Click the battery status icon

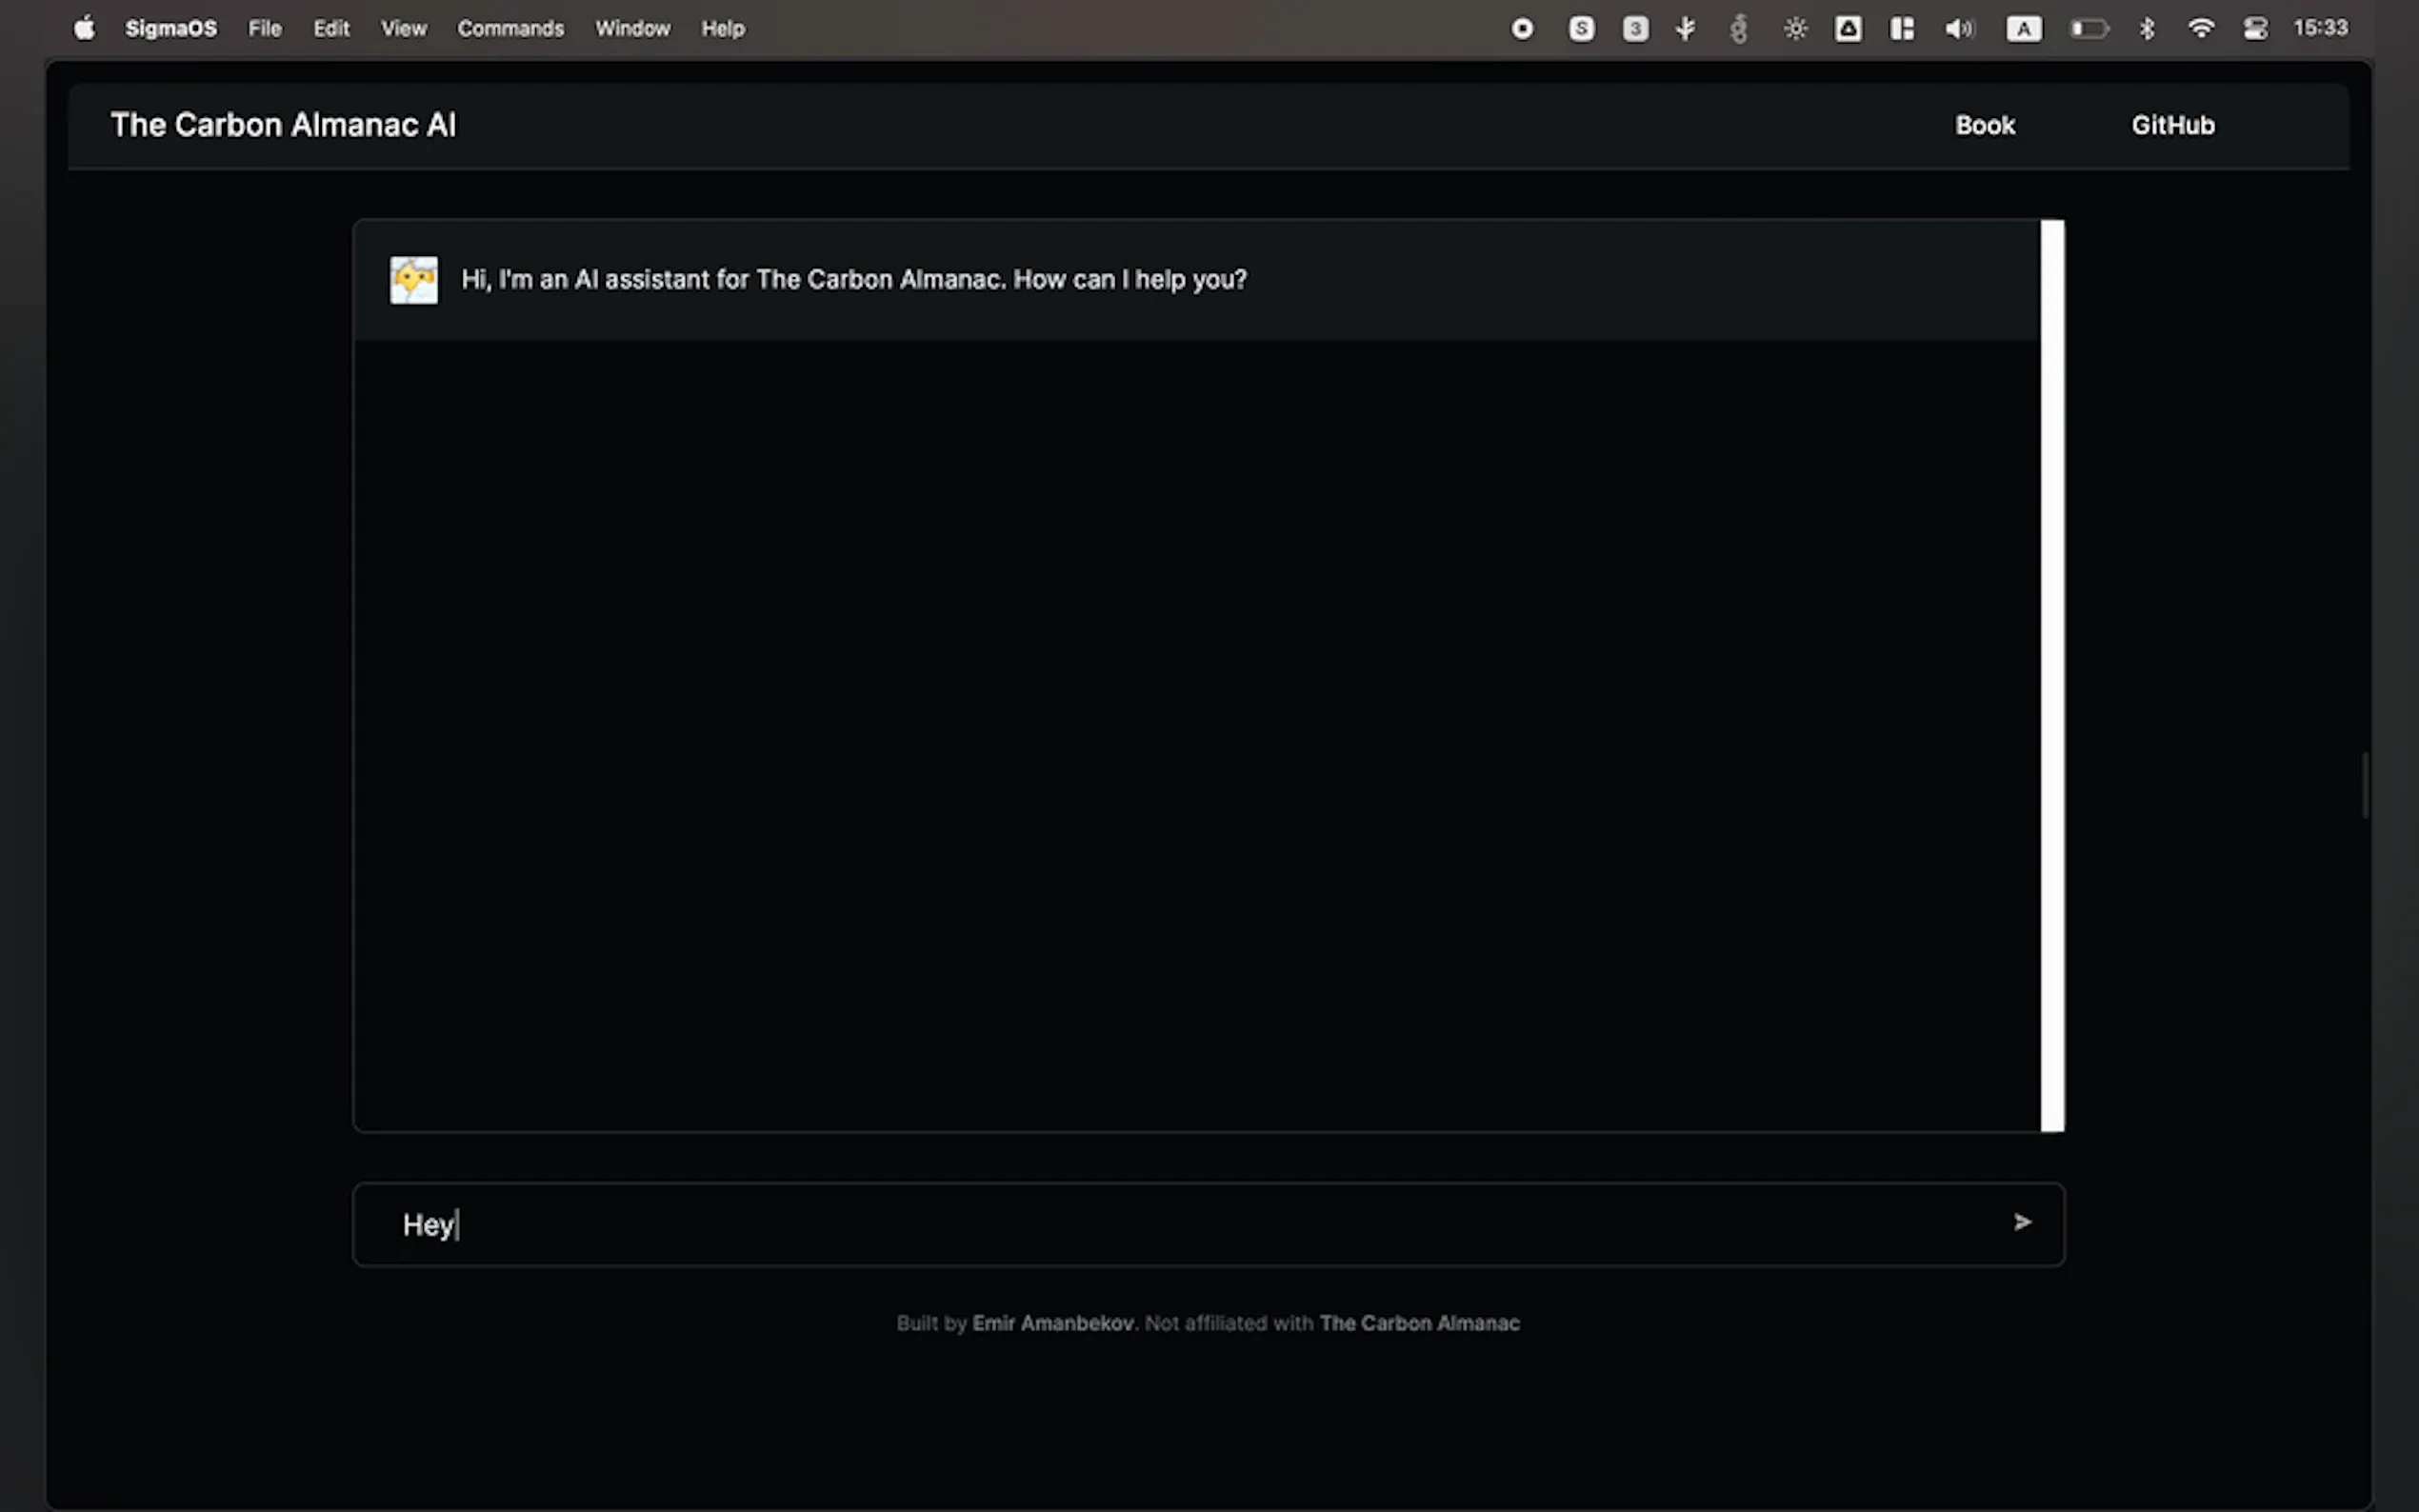tap(2089, 29)
